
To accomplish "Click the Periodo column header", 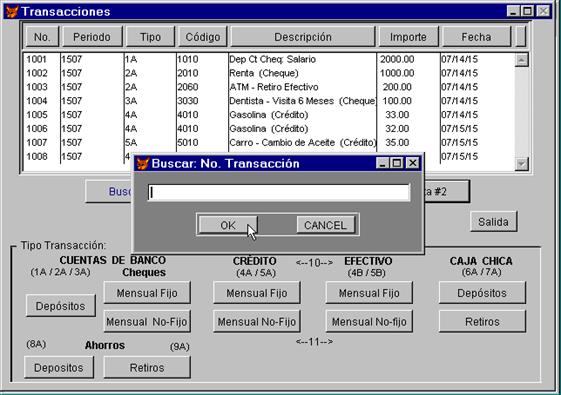I will coord(92,37).
